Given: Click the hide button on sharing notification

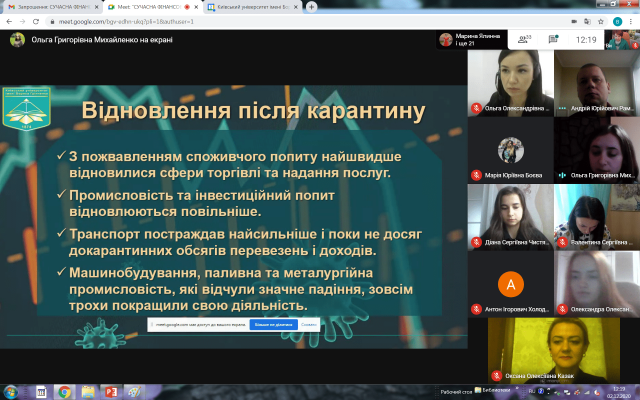Looking at the screenshot, I should pos(307,325).
